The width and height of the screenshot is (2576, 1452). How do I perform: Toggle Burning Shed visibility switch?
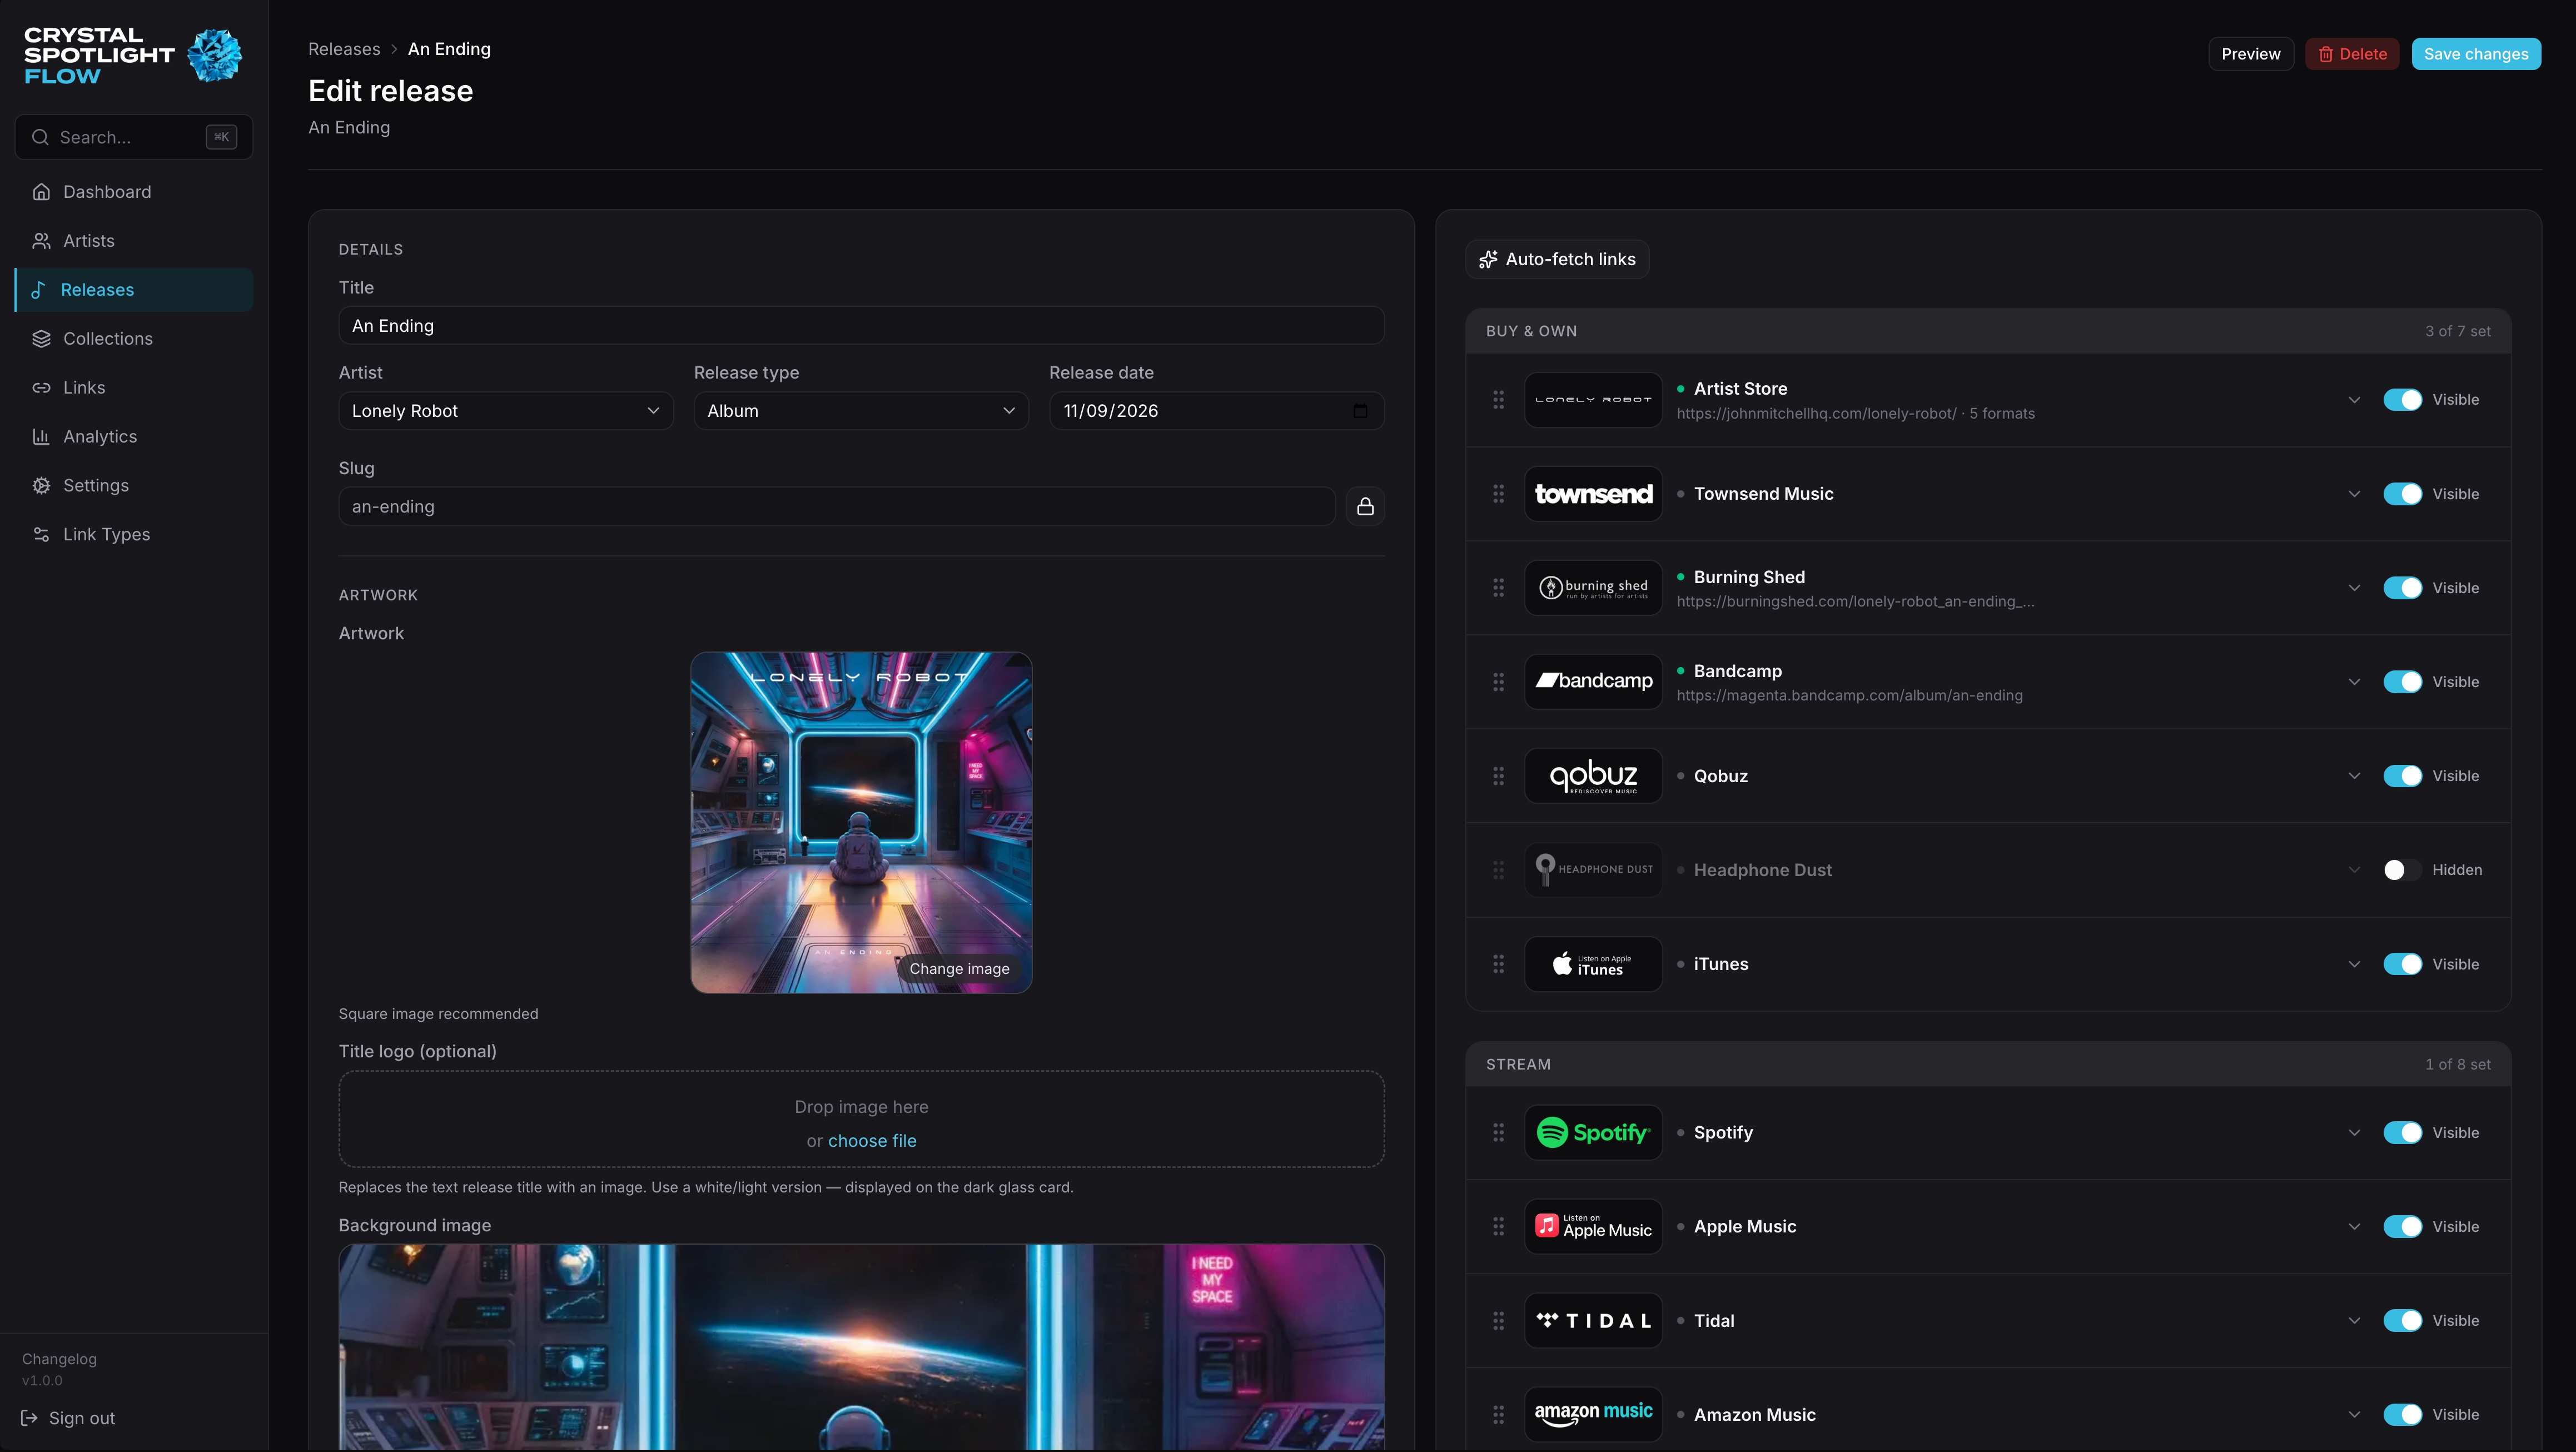[x=2402, y=588]
